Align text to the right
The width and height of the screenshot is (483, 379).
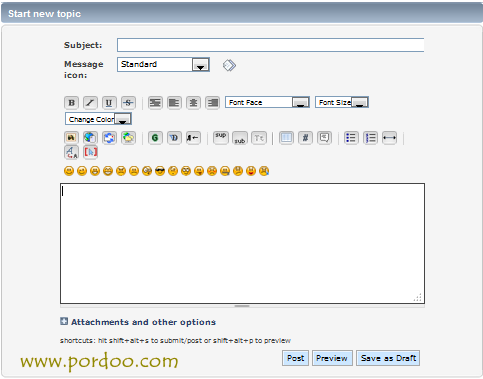pos(212,103)
